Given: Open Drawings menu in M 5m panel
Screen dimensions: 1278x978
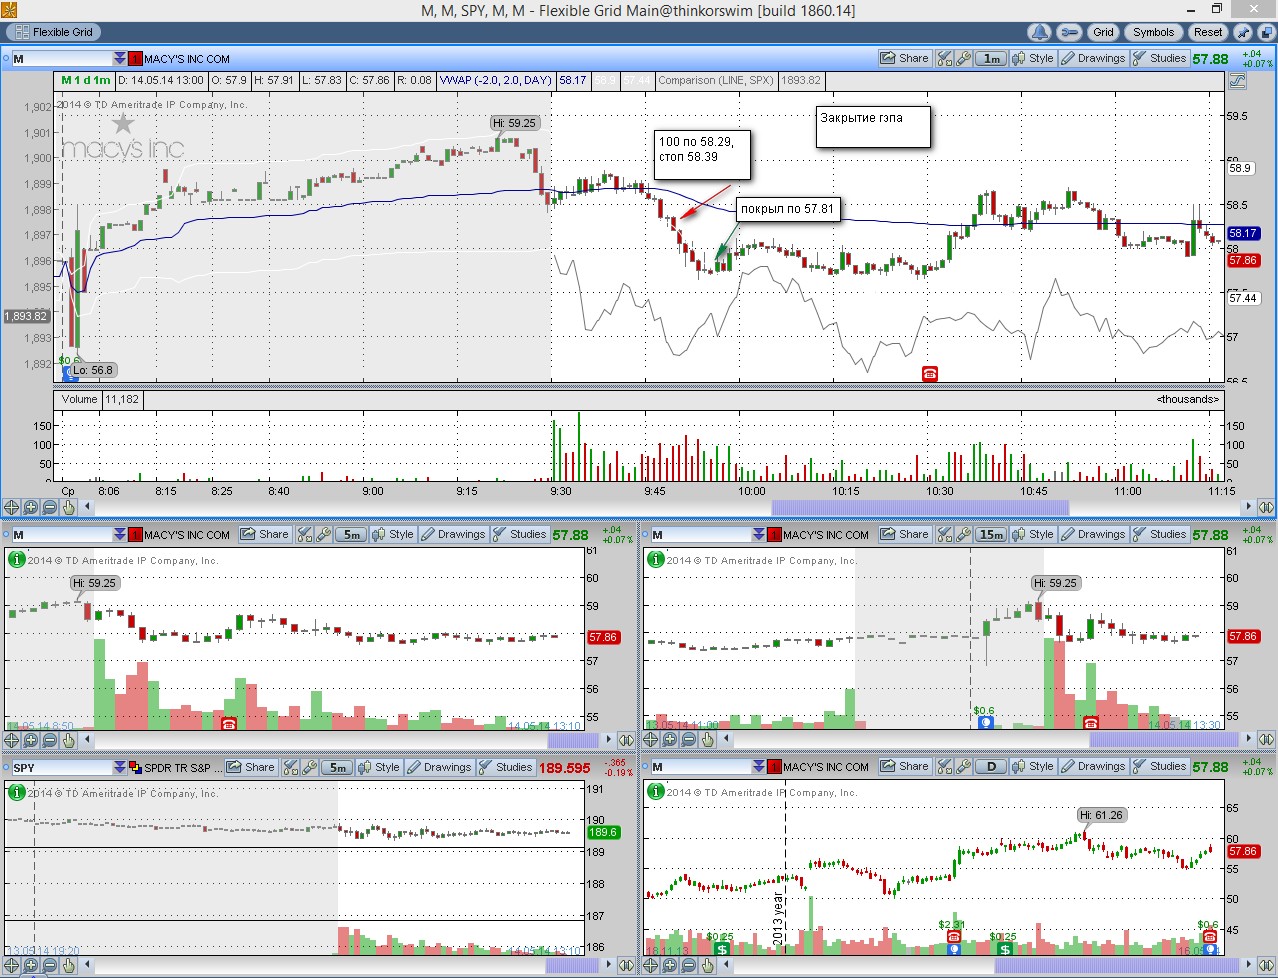Looking at the screenshot, I should (453, 535).
